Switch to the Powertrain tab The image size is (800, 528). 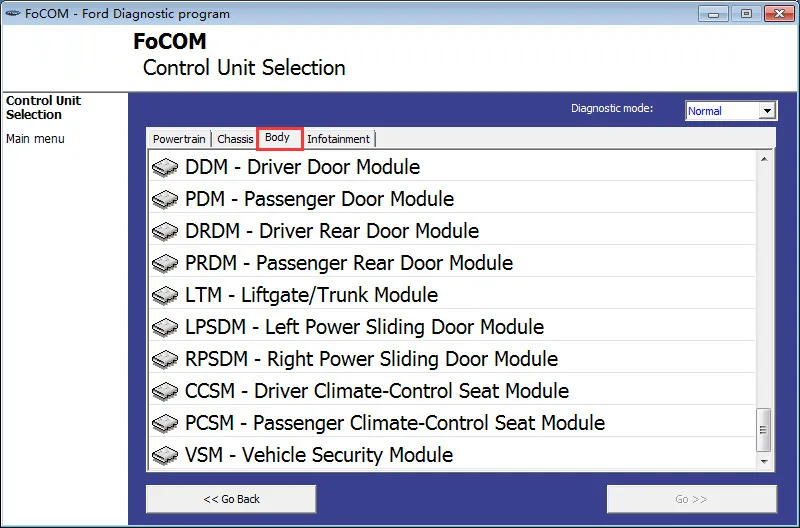tap(179, 139)
